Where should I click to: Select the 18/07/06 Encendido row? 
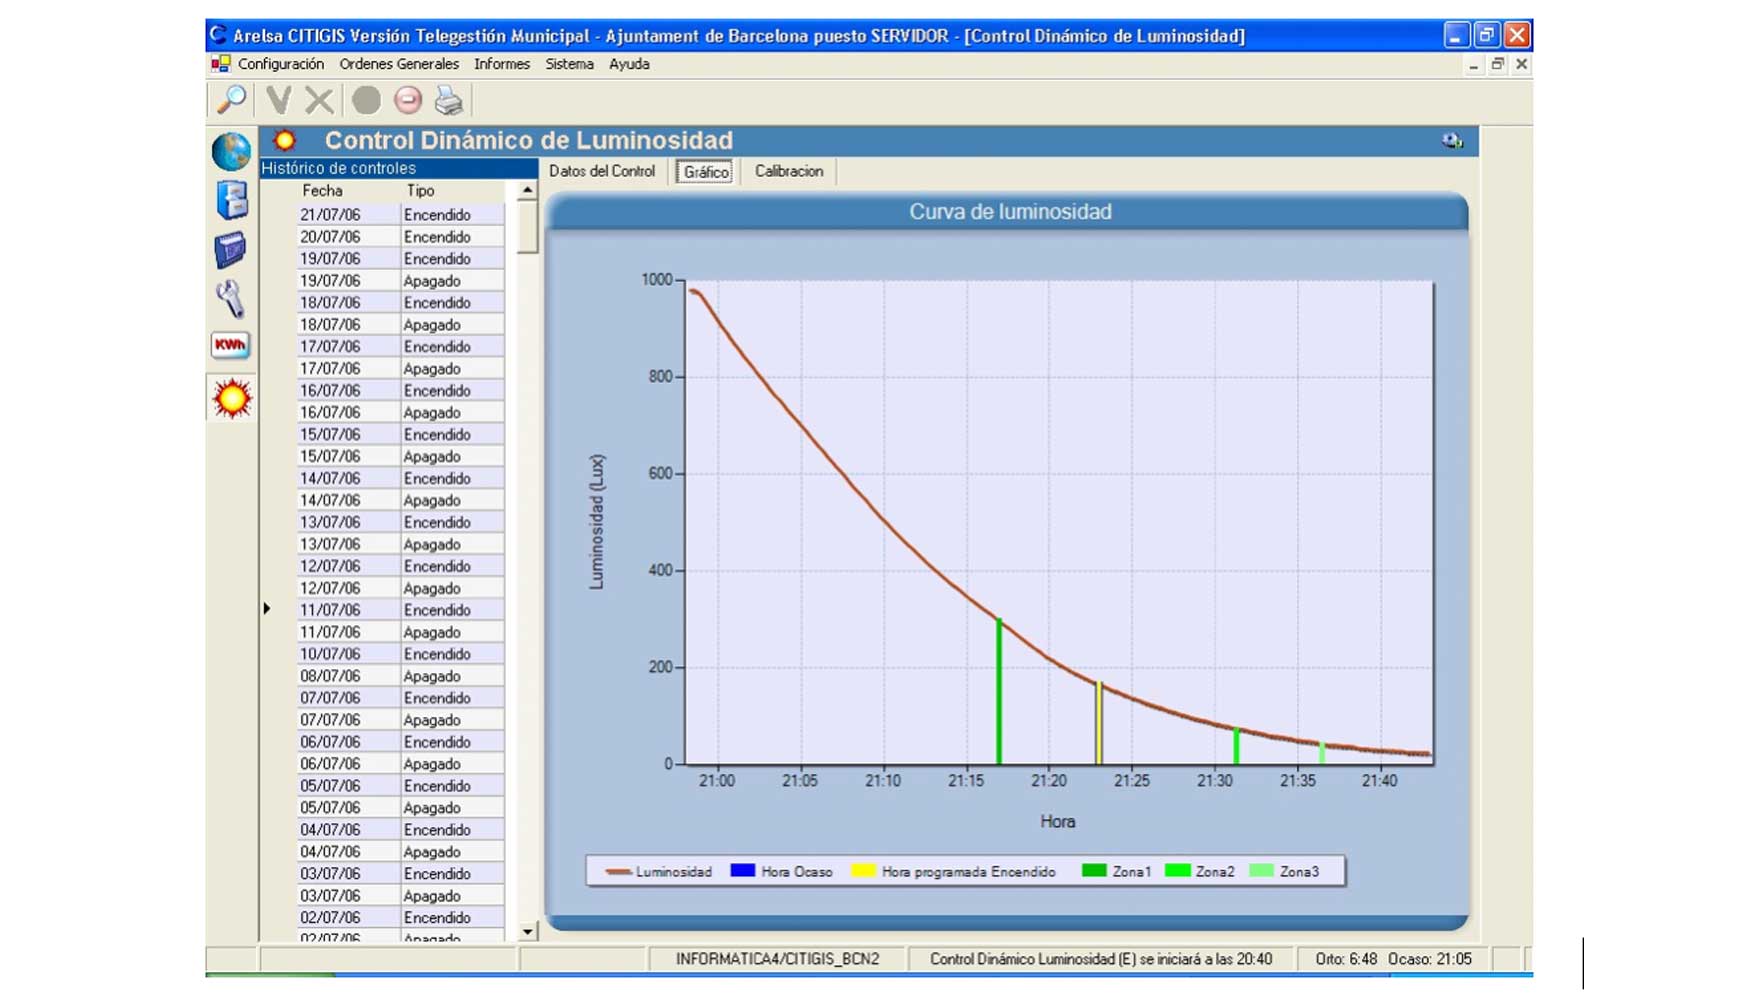tap(401, 303)
